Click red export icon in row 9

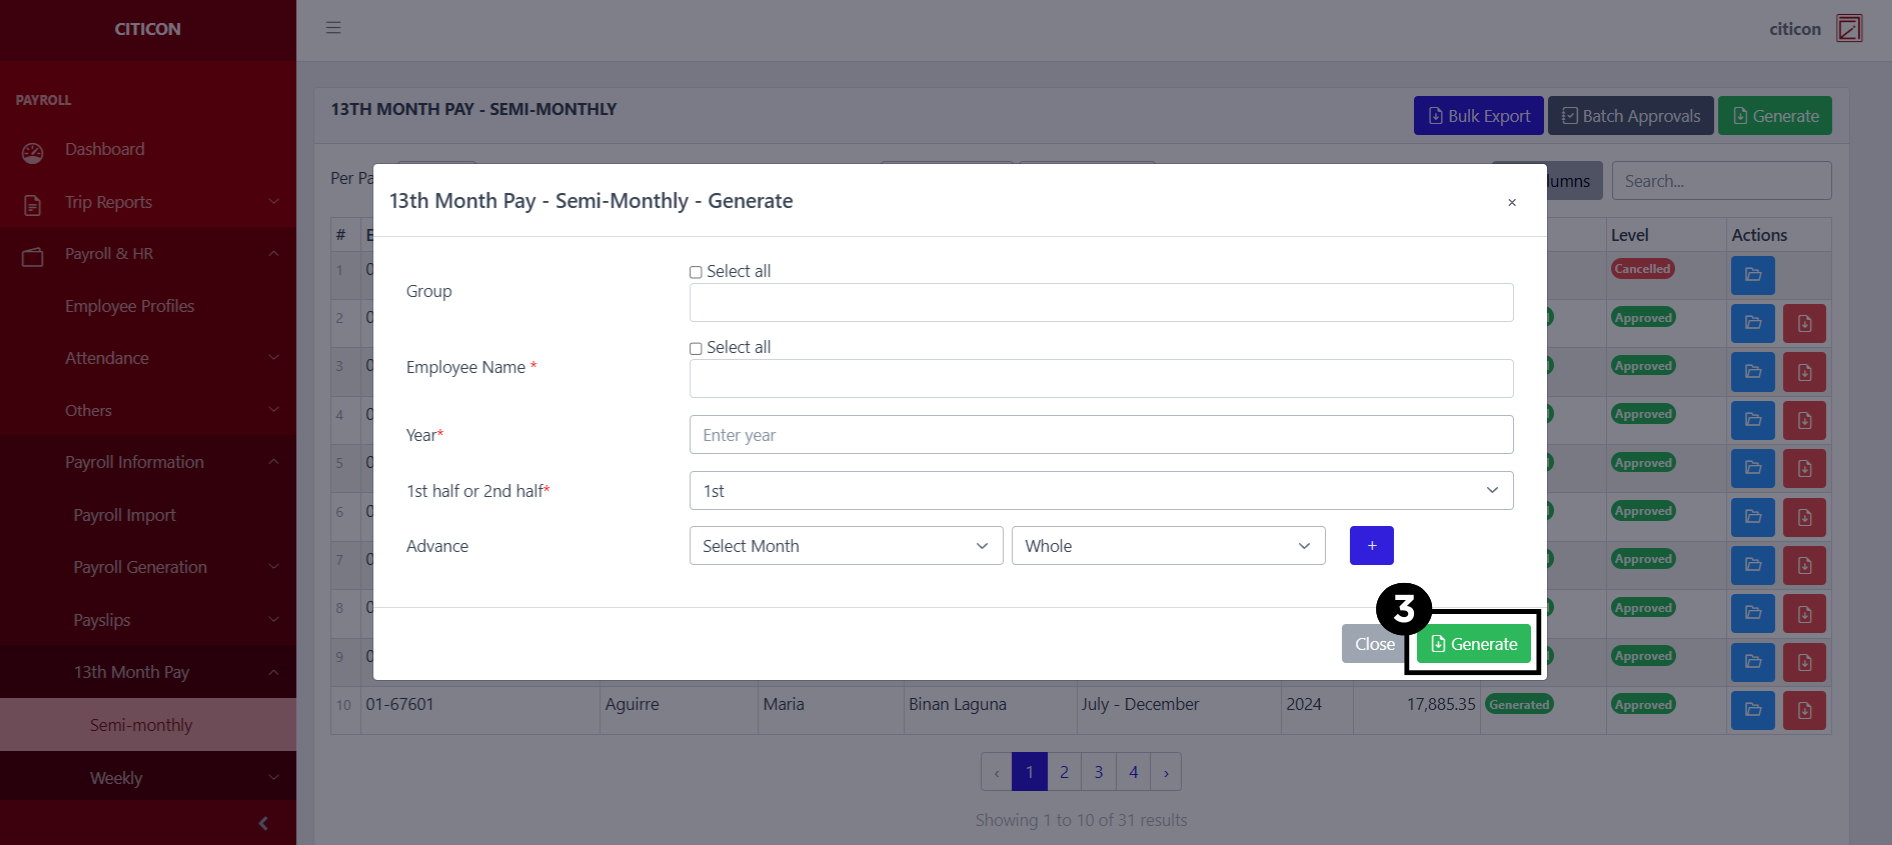1804,662
